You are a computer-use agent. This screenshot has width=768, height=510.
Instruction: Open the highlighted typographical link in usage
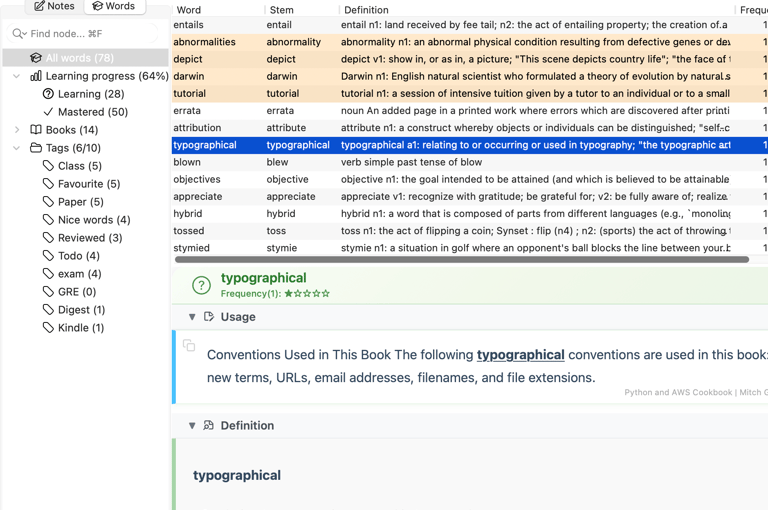coord(520,355)
